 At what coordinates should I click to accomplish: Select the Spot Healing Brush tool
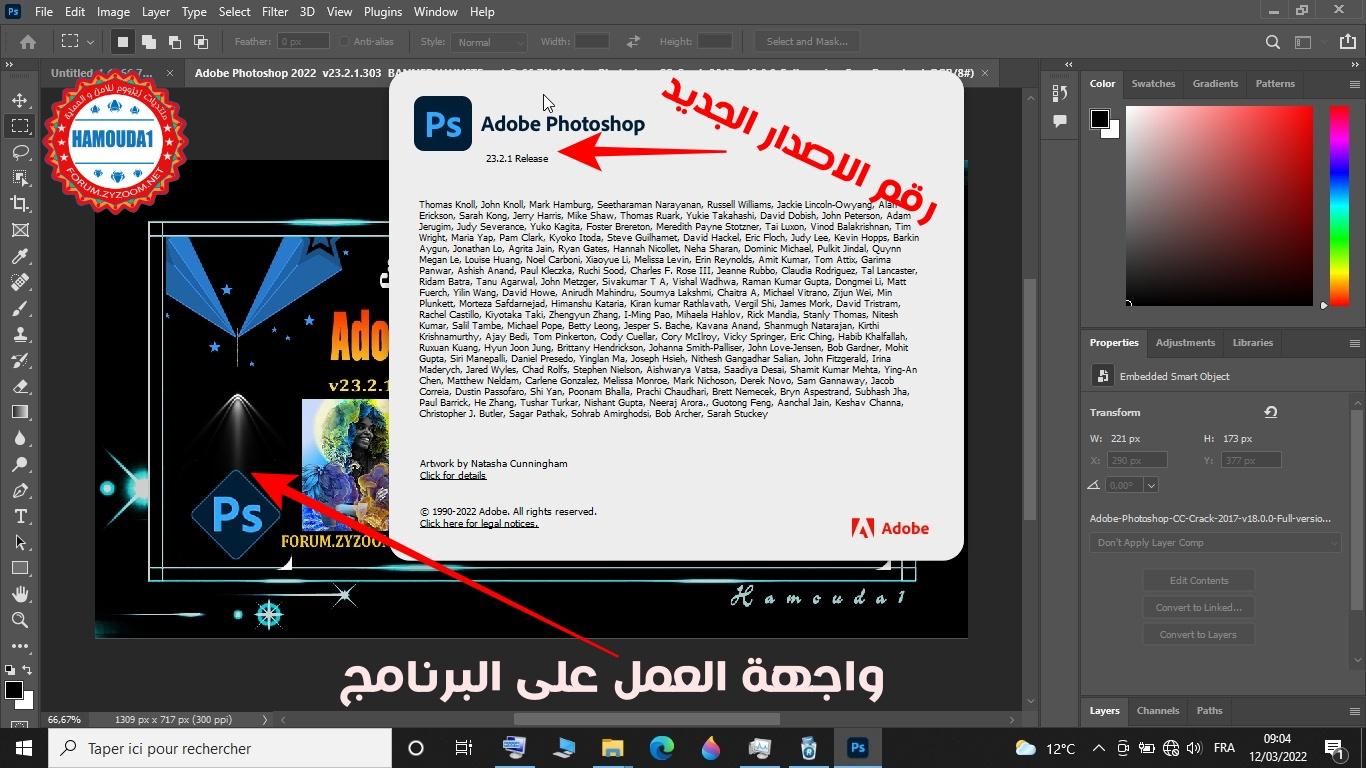(20, 282)
